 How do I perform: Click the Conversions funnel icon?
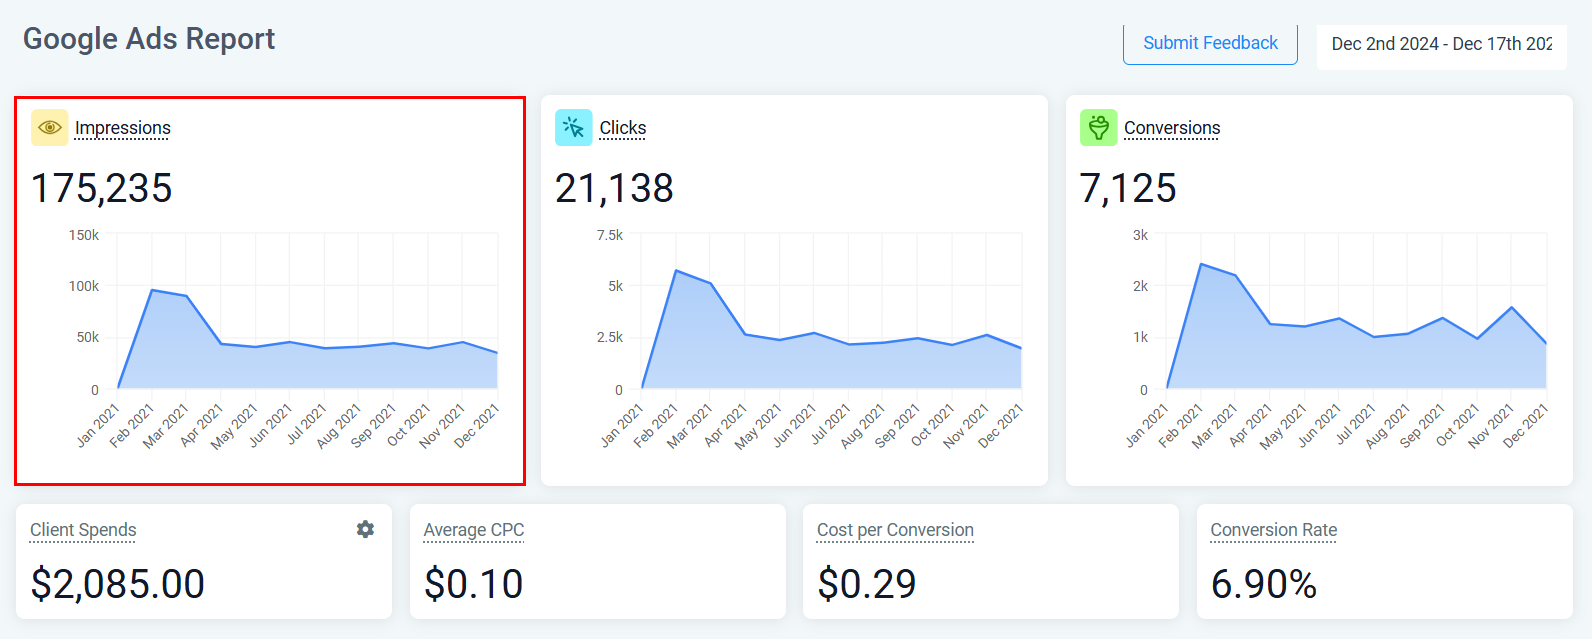(x=1098, y=128)
